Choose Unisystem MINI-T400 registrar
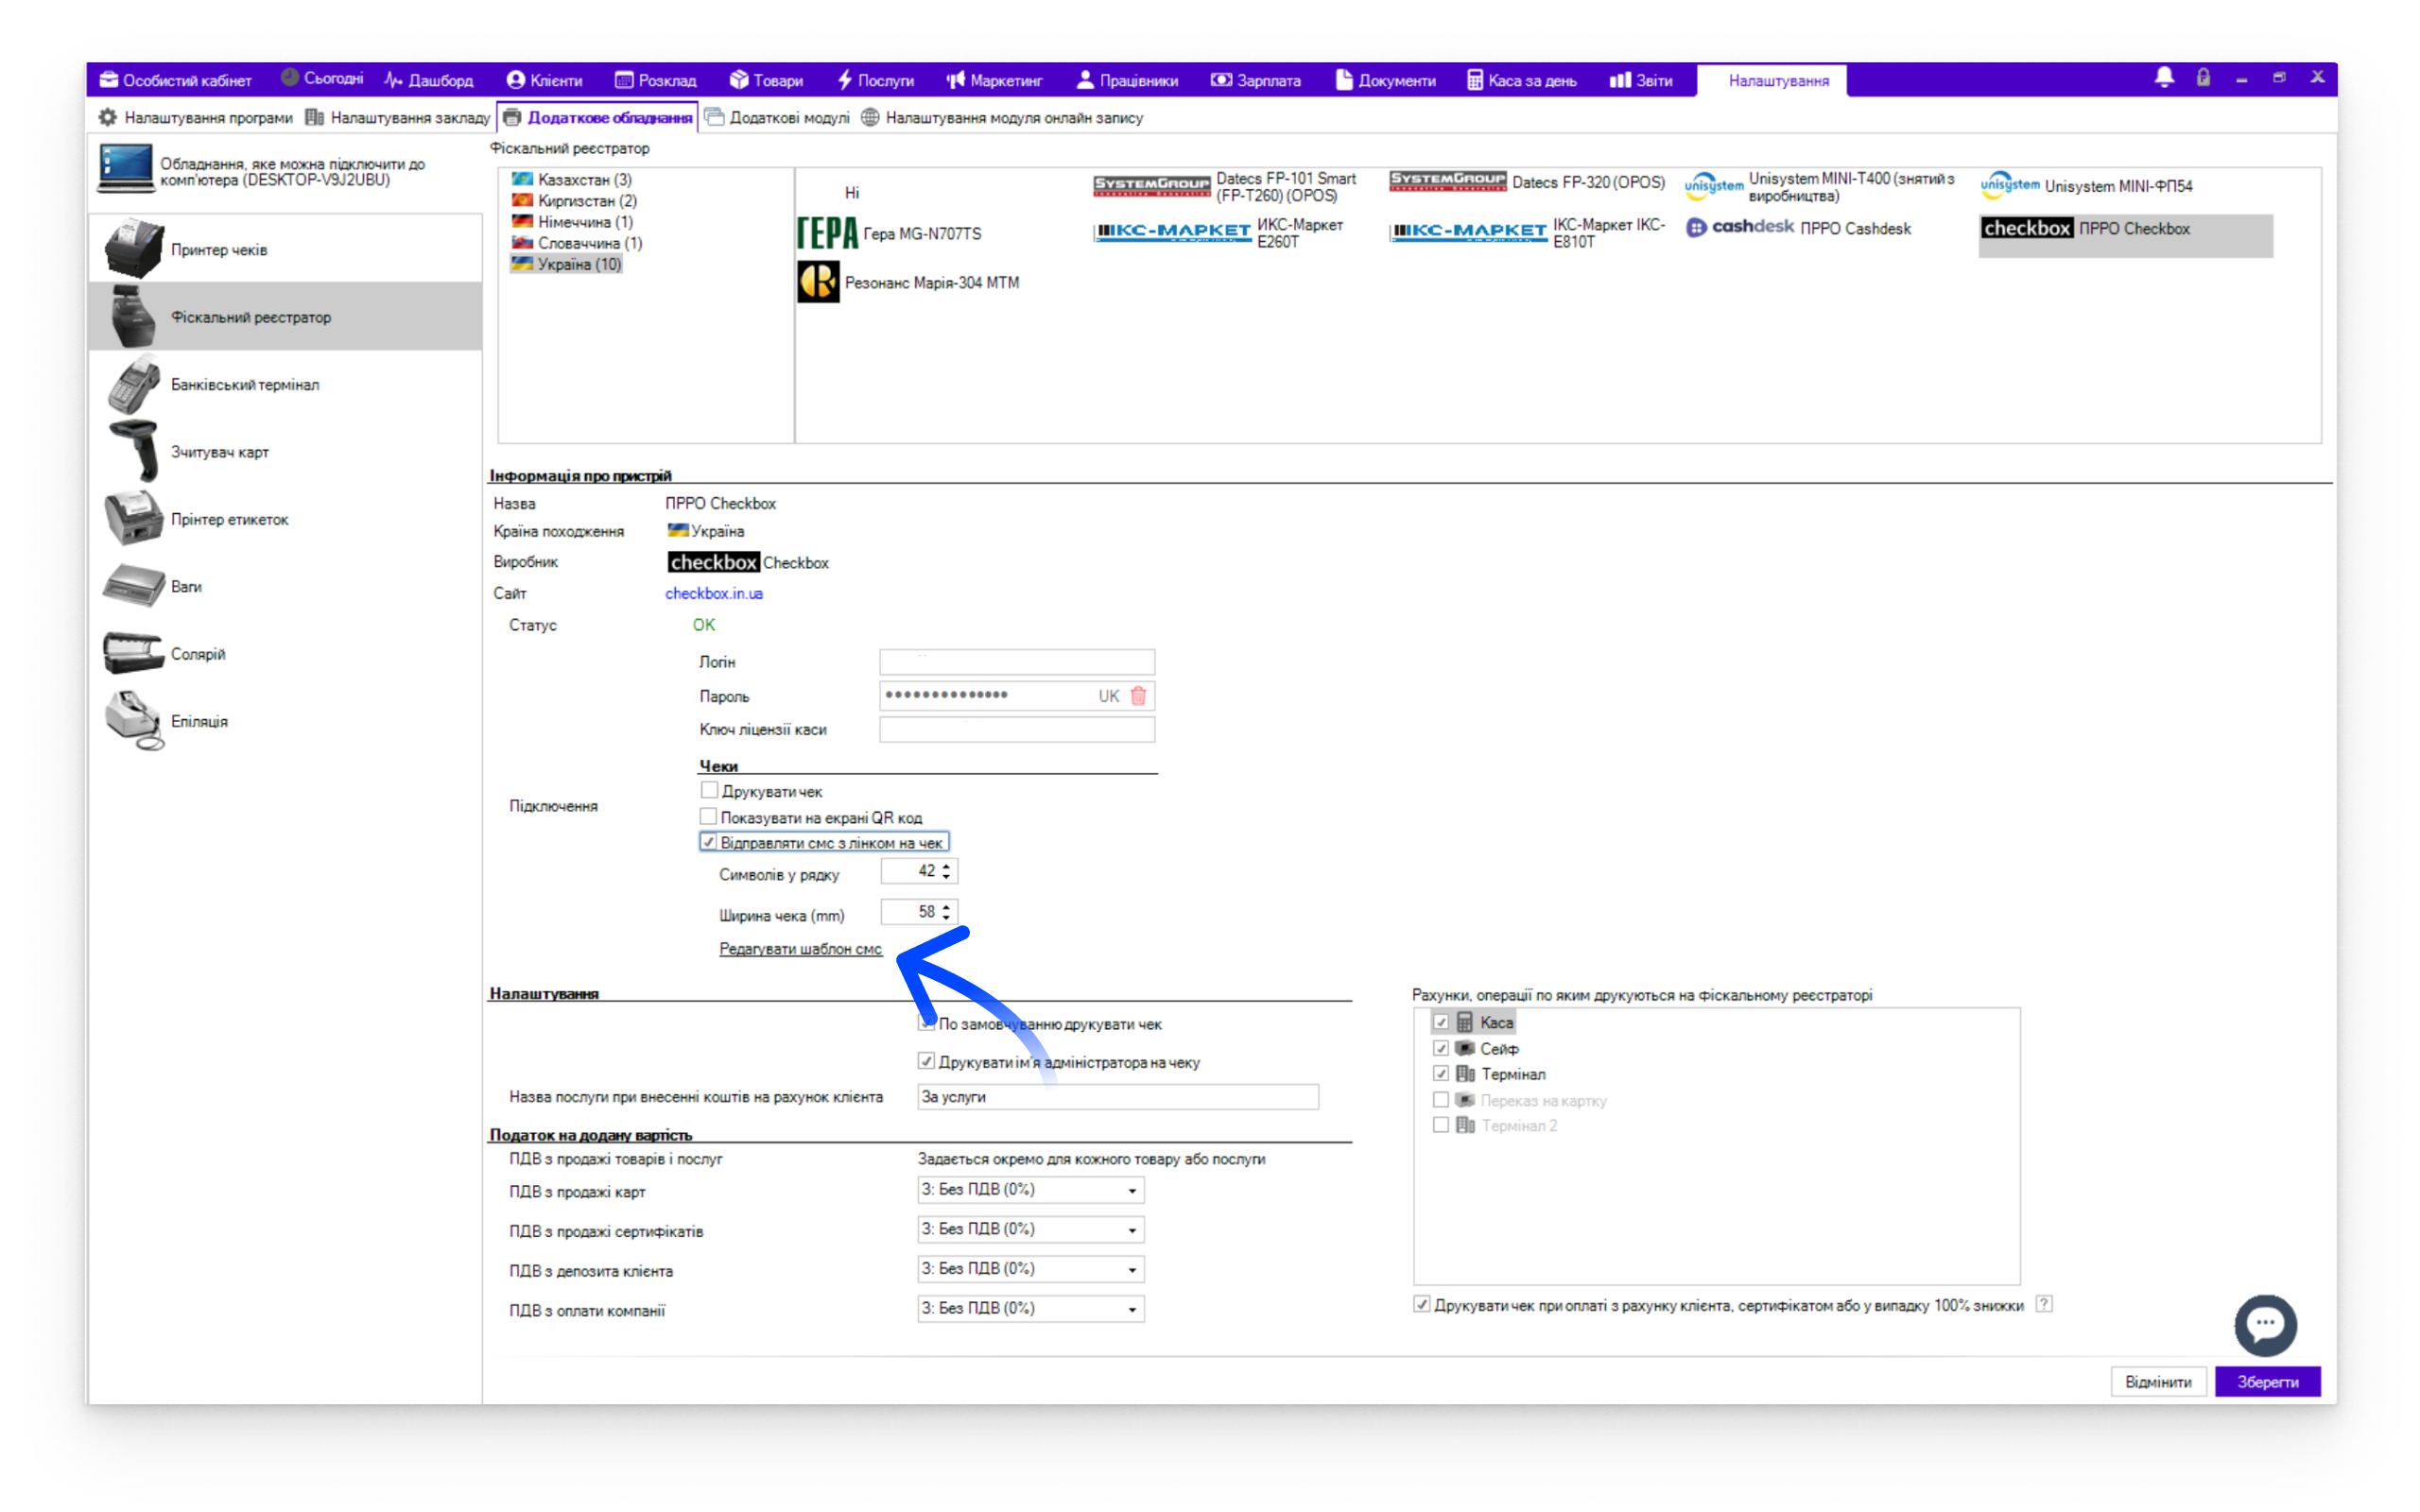2420x1512 pixels. pos(1820,186)
